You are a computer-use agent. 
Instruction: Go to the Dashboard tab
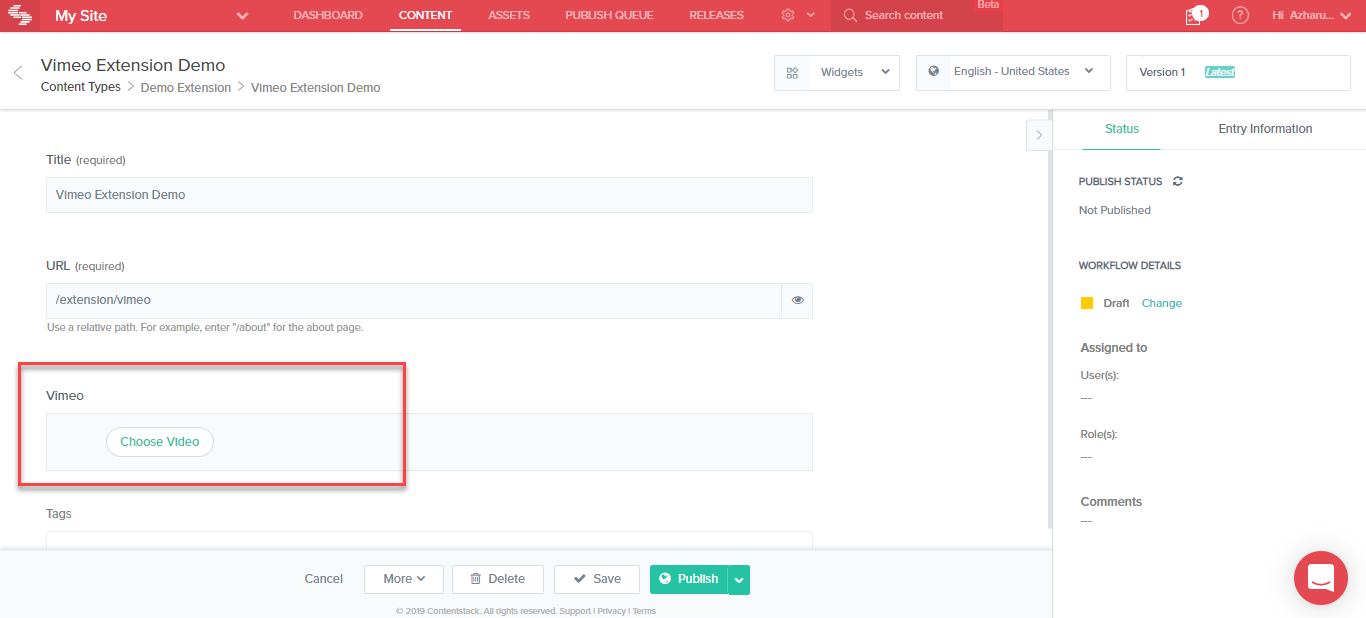point(328,15)
